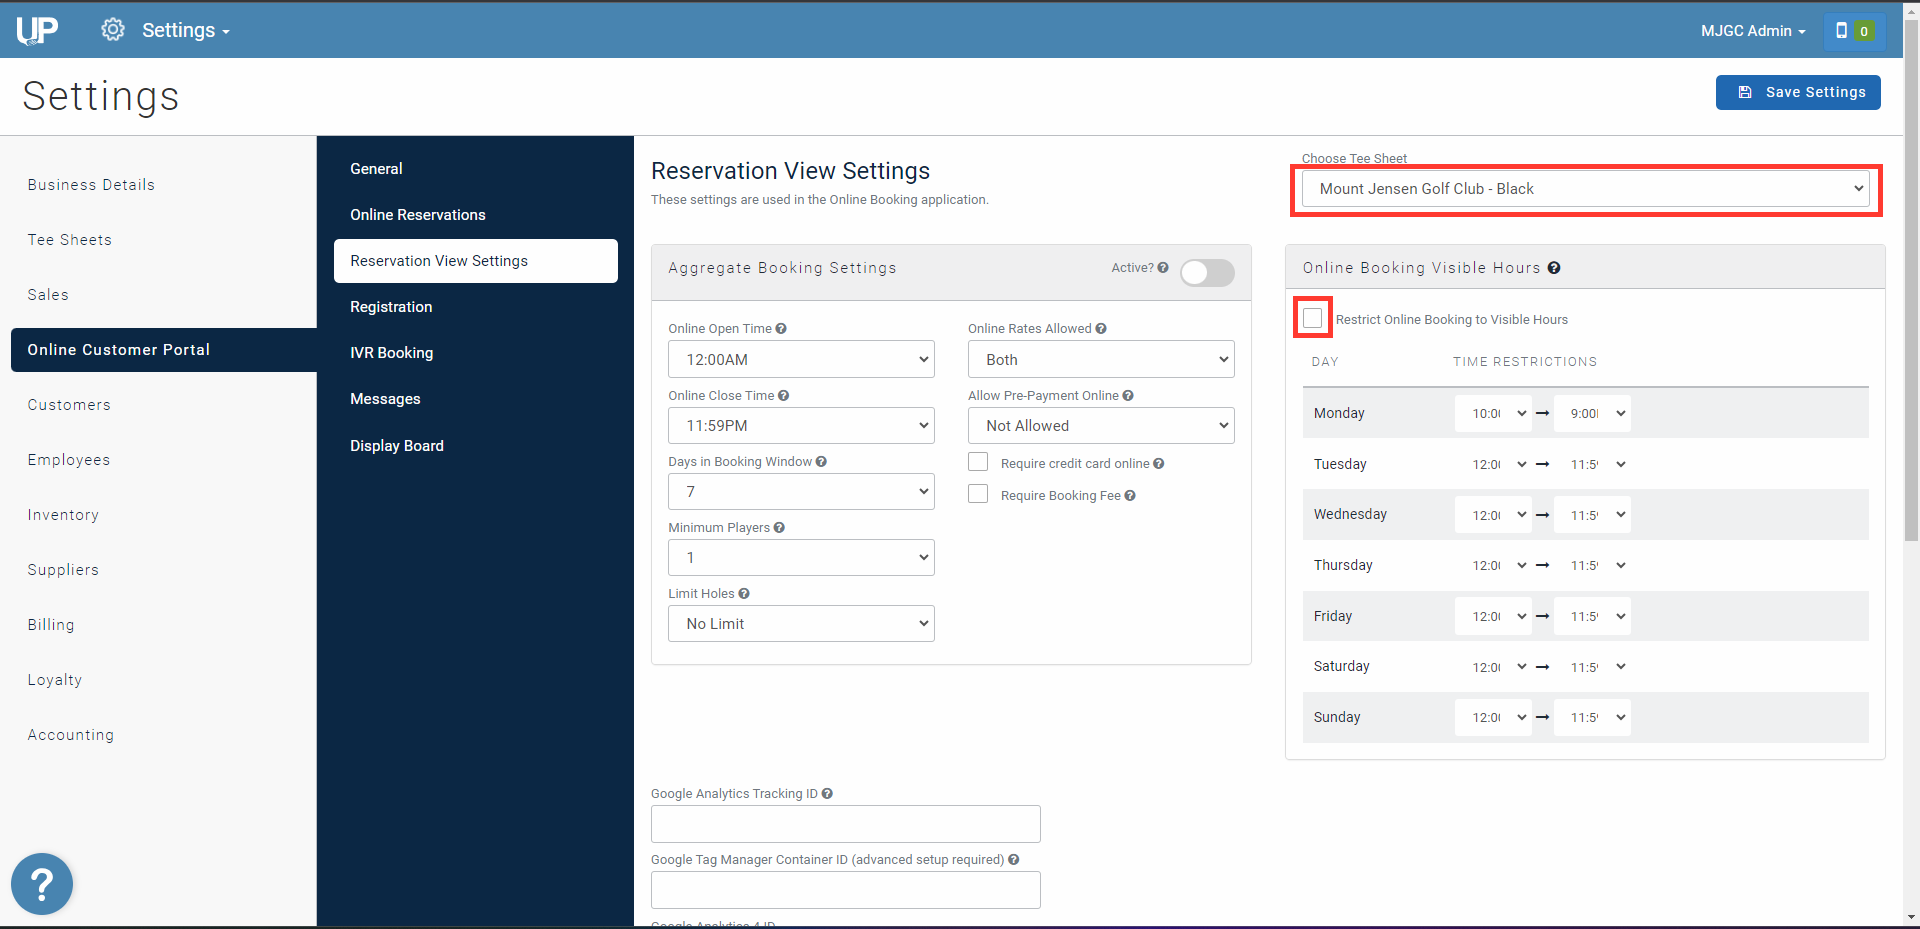Open the Settings gear icon

113,30
